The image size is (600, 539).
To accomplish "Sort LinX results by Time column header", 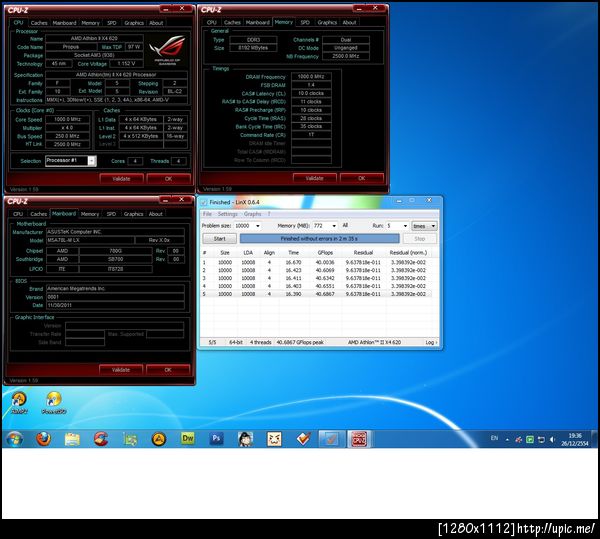I will (x=293, y=253).
